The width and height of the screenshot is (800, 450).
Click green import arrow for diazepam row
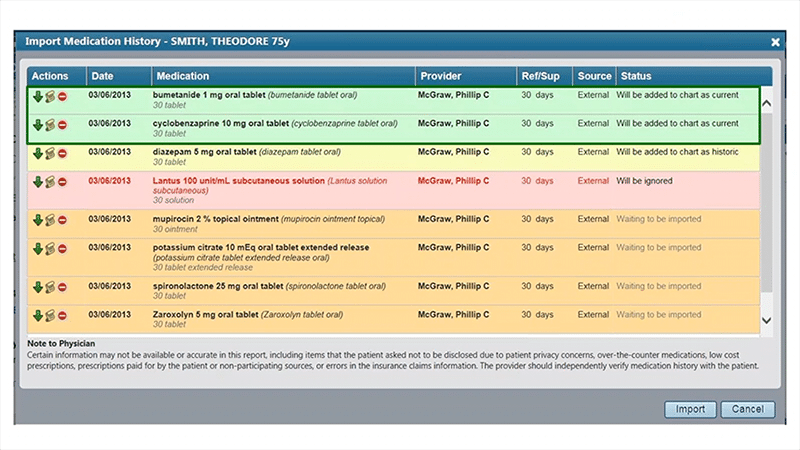(x=38, y=154)
